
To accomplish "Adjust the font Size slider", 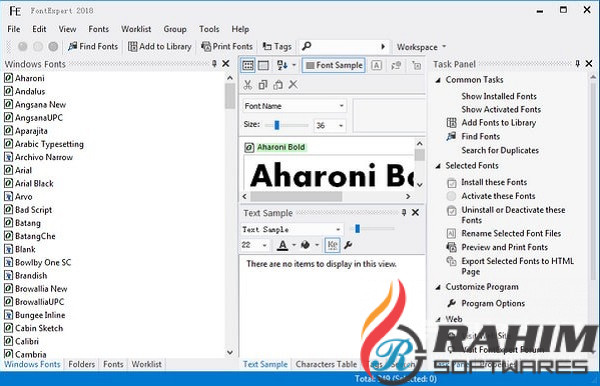I will pos(277,125).
